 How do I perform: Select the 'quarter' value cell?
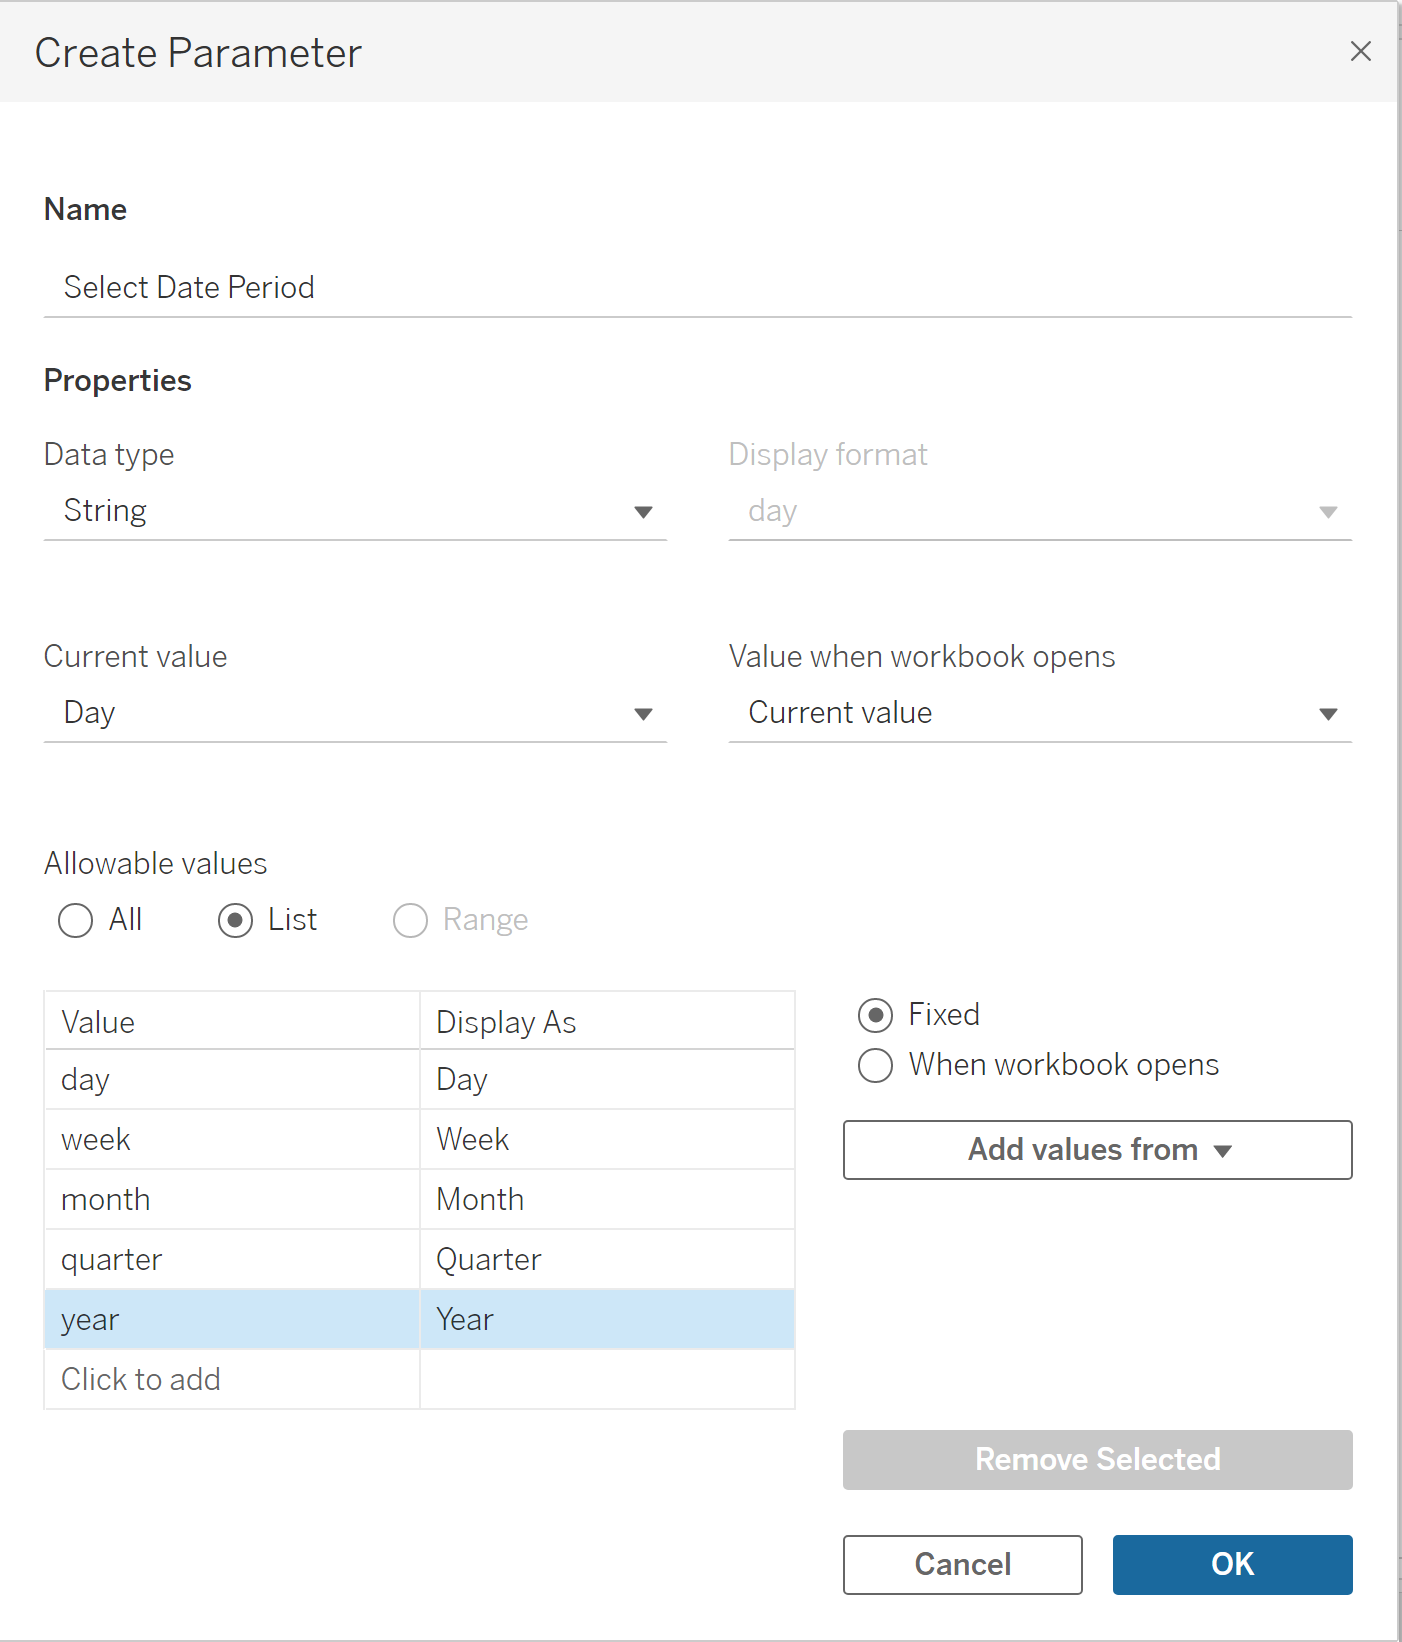232,1260
